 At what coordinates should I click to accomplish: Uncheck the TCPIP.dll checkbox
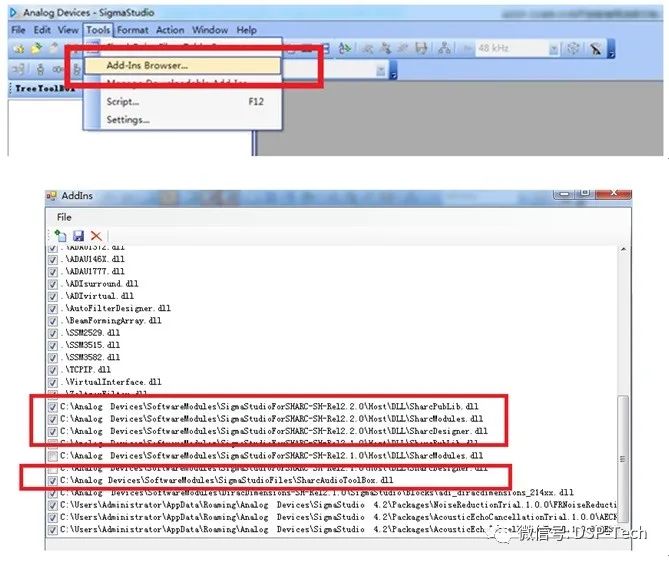pos(53,371)
